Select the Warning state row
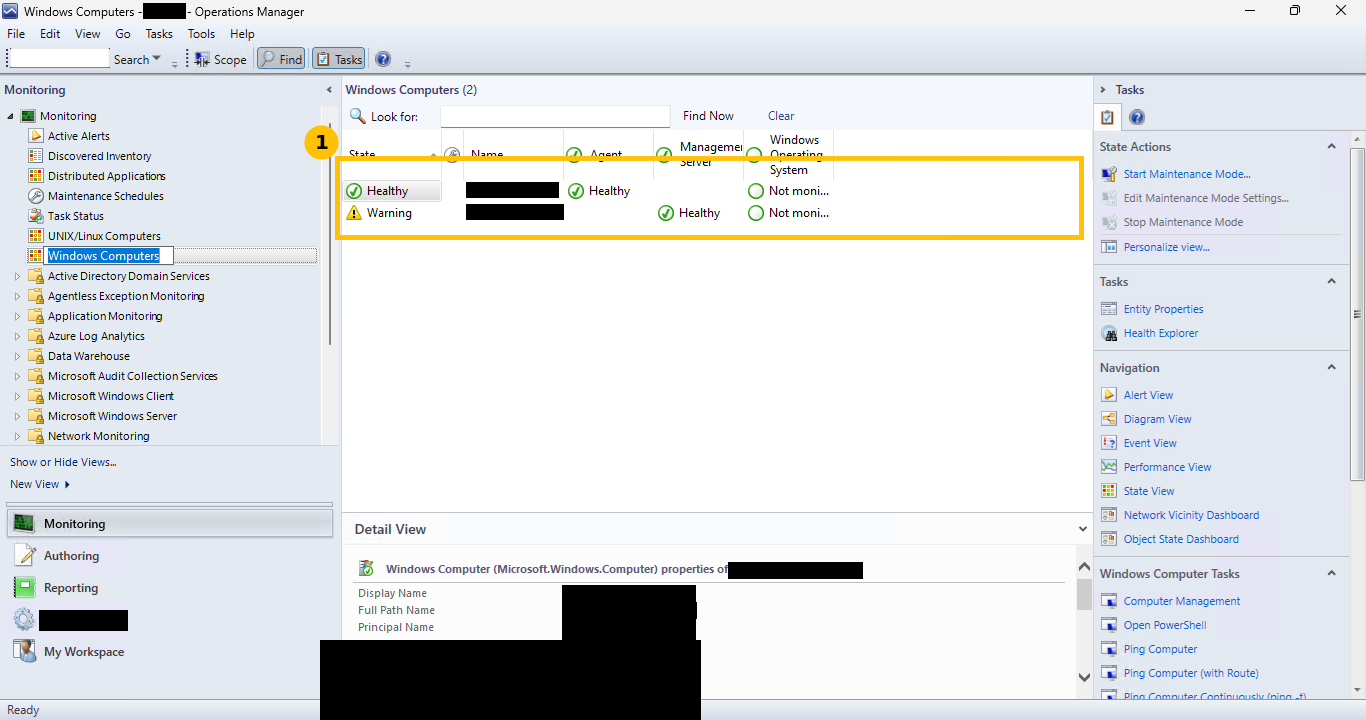Screen dimensions: 1366x720 588,213
